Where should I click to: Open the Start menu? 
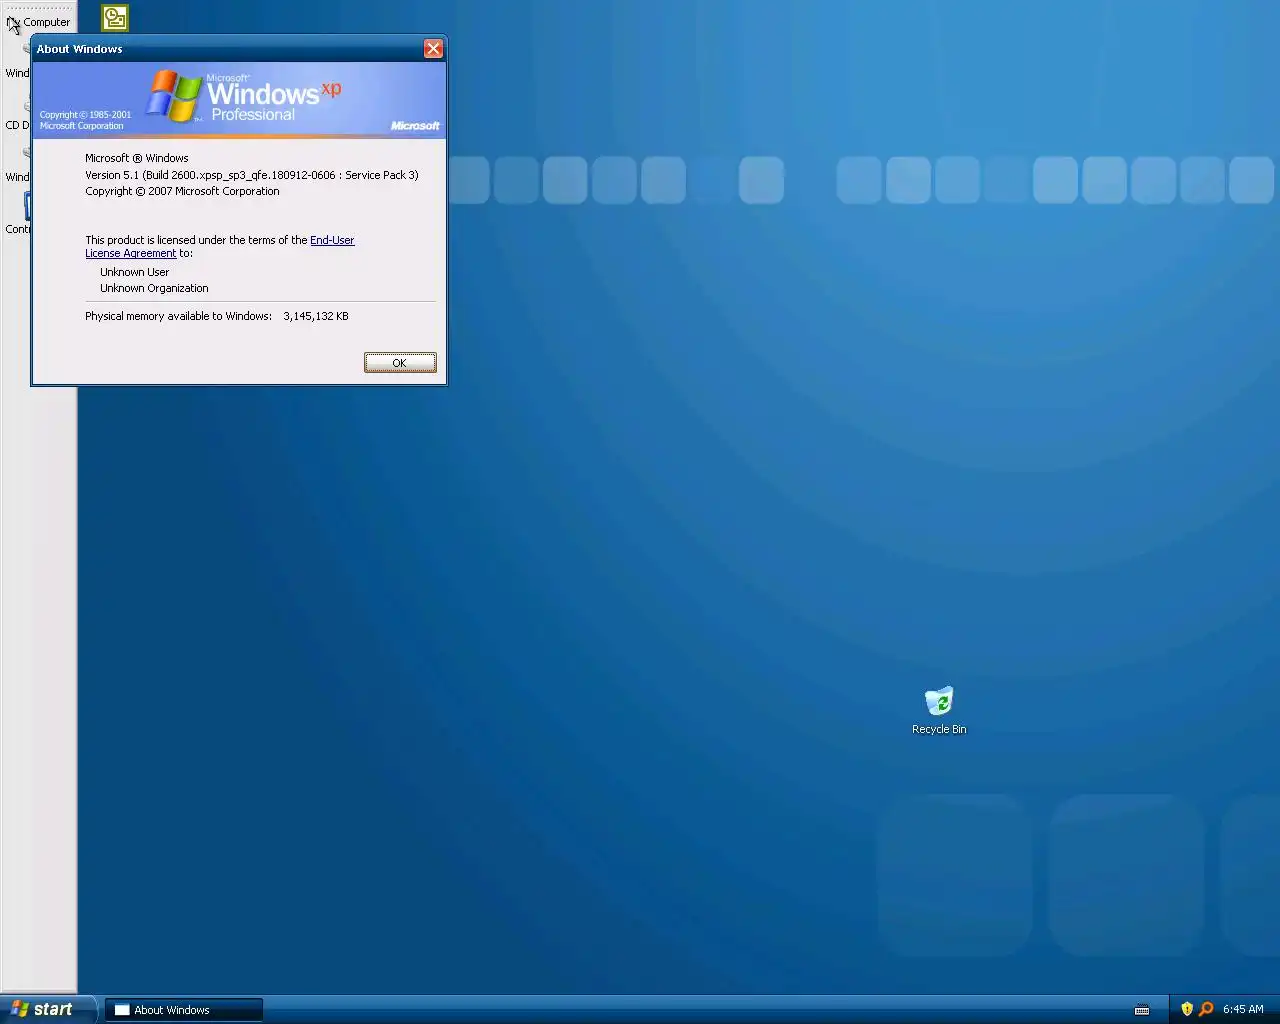tap(48, 1009)
